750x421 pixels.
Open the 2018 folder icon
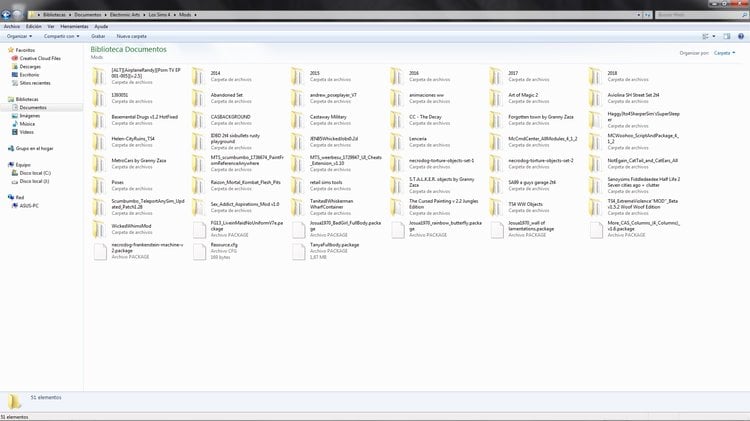click(596, 77)
